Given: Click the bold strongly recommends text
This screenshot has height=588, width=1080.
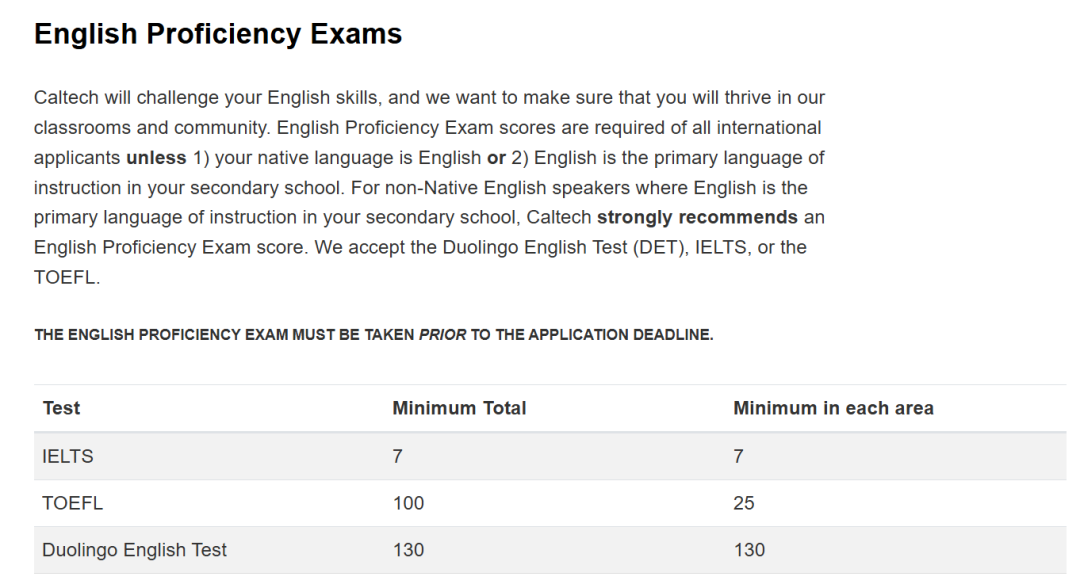Looking at the screenshot, I should 697,218.
